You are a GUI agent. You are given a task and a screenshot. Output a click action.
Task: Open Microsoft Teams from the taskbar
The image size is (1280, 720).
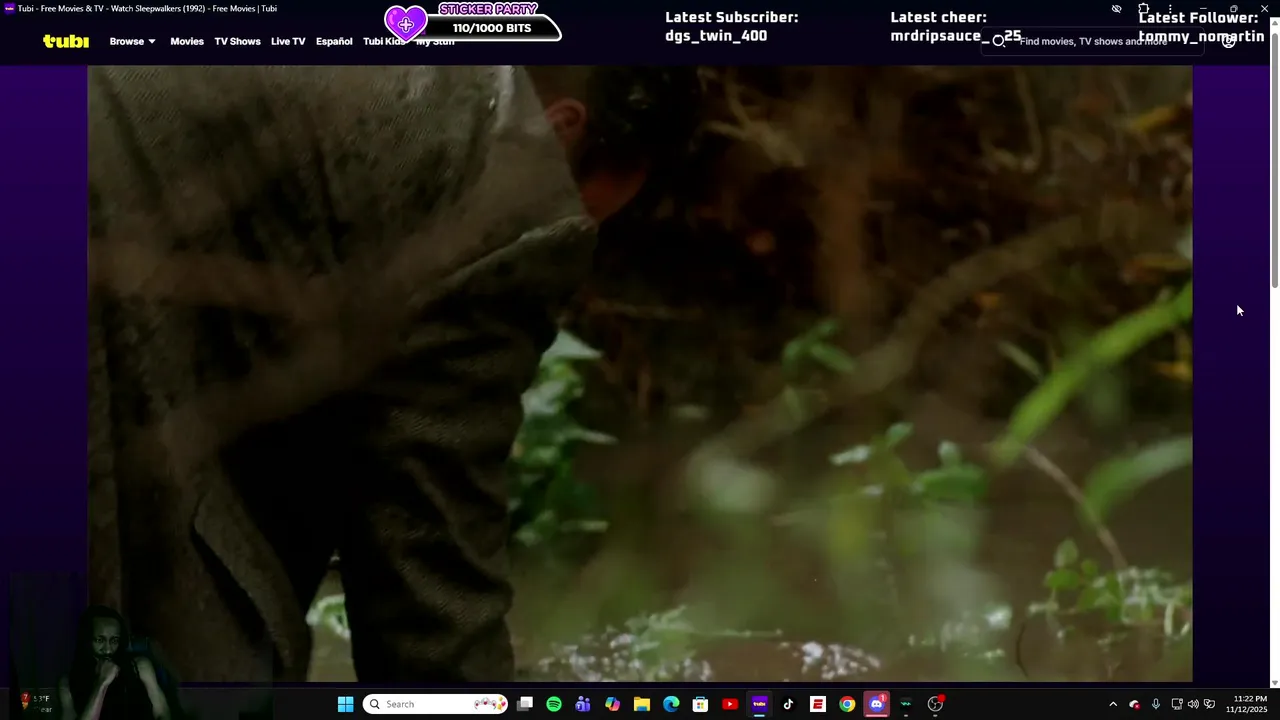tap(583, 704)
